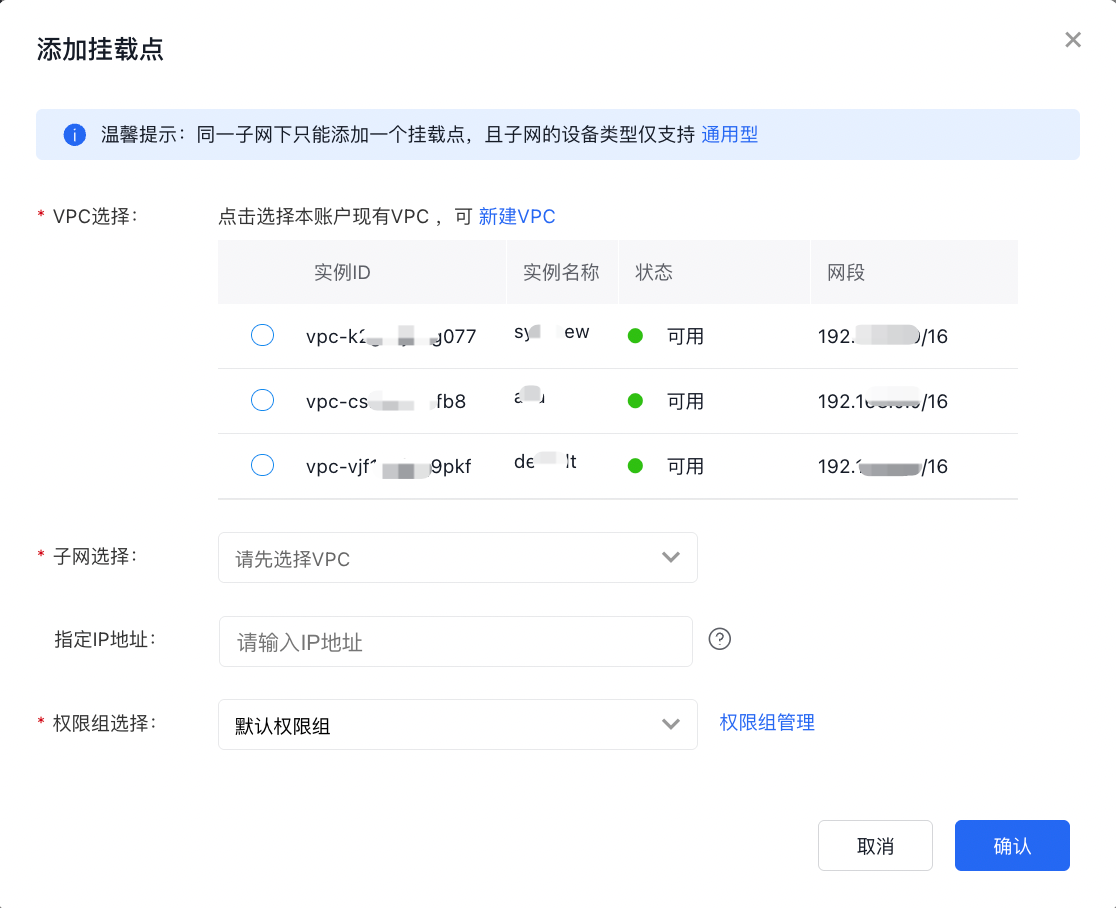Open the 权限组管理 link

point(767,722)
